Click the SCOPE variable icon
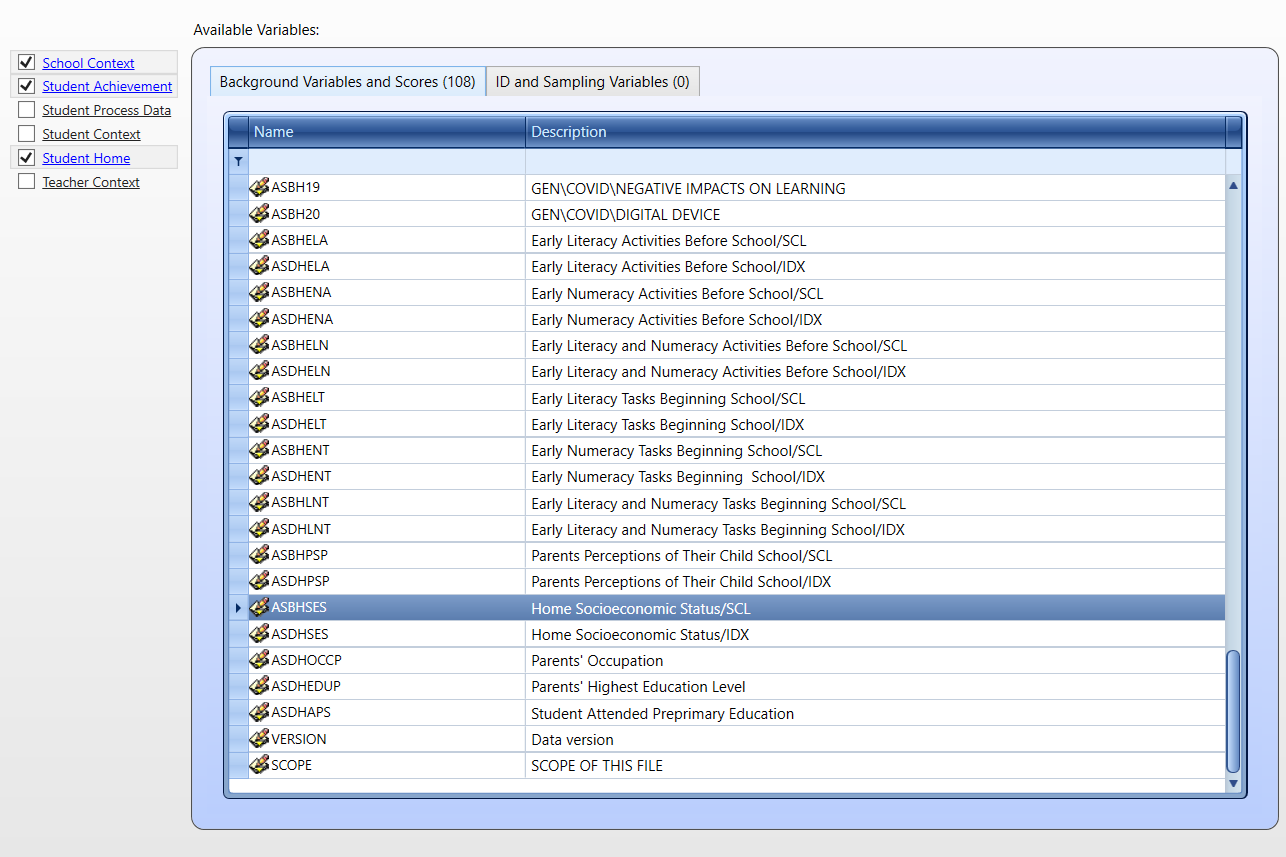 click(x=259, y=765)
